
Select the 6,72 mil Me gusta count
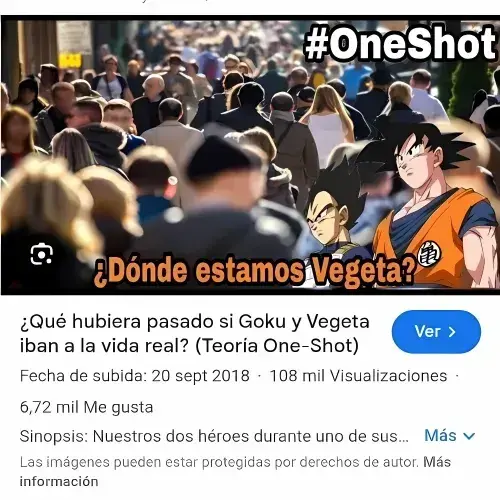click(x=86, y=407)
